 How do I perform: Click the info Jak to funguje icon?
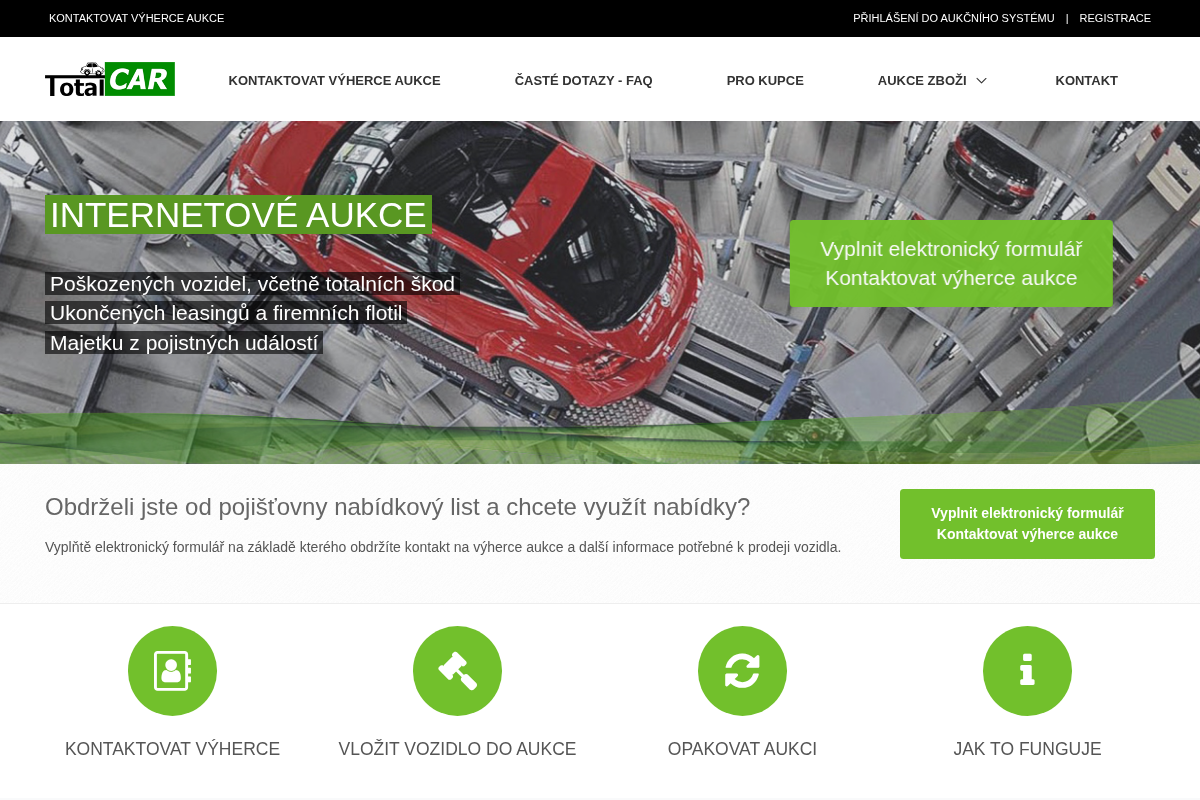1027,671
